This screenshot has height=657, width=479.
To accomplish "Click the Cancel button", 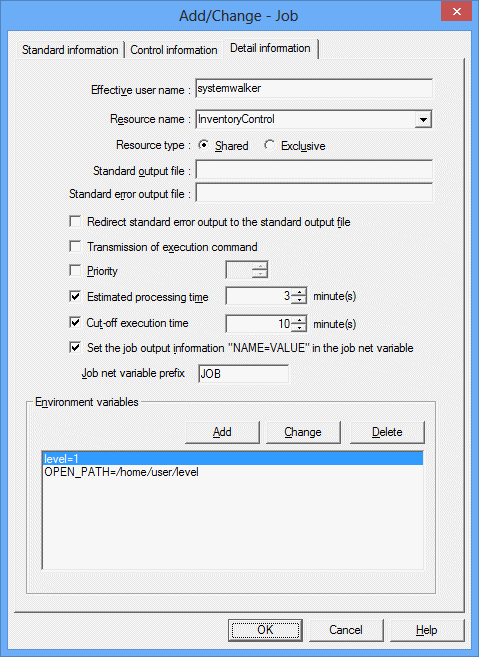I will [x=346, y=630].
